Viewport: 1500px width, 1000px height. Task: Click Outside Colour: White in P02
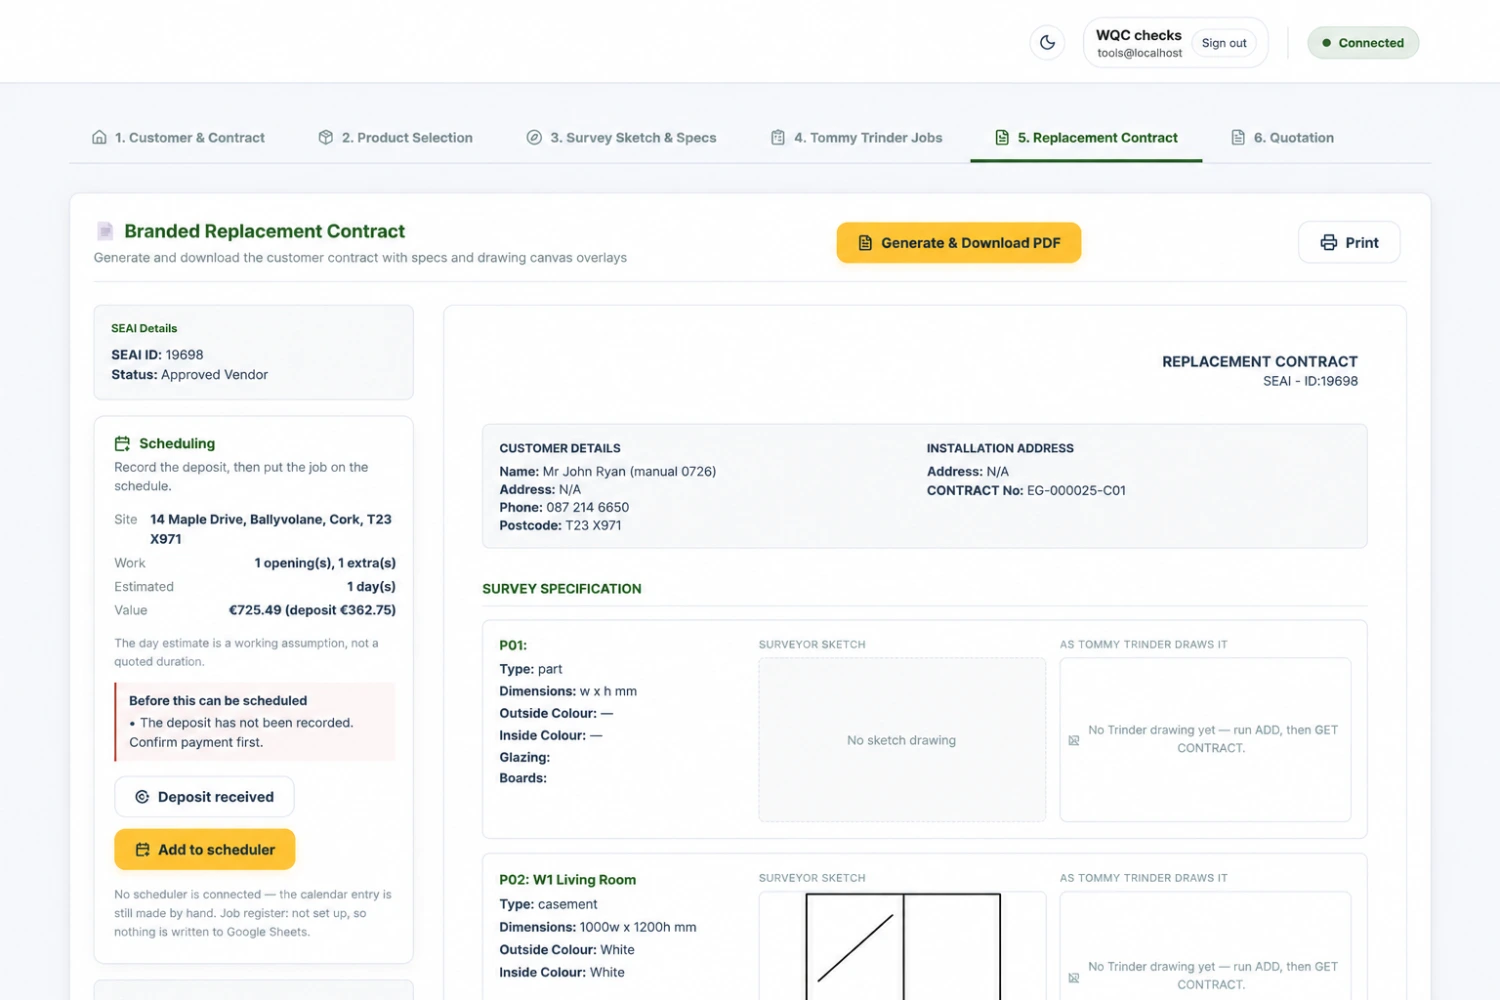(567, 950)
